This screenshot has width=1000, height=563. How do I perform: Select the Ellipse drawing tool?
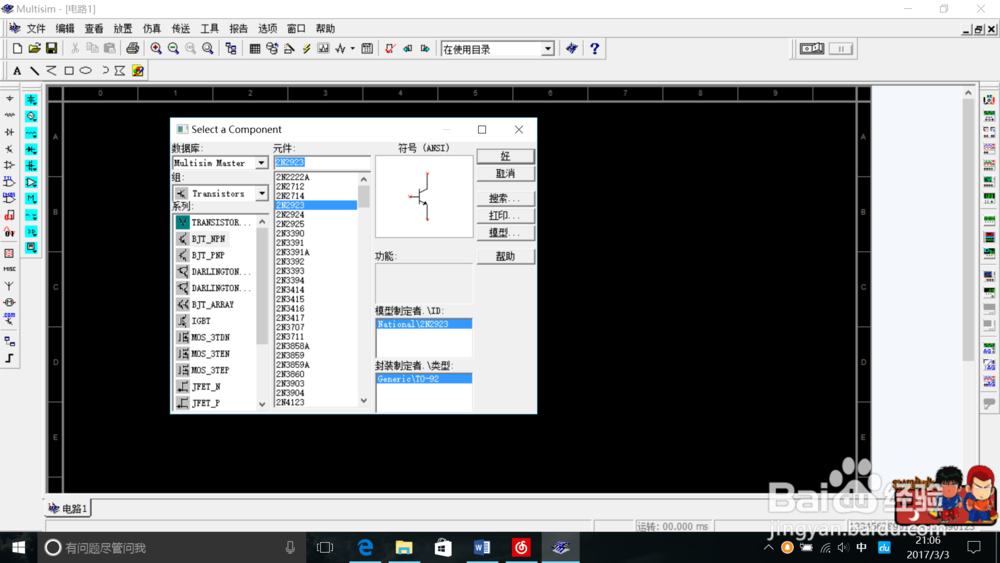click(x=86, y=71)
